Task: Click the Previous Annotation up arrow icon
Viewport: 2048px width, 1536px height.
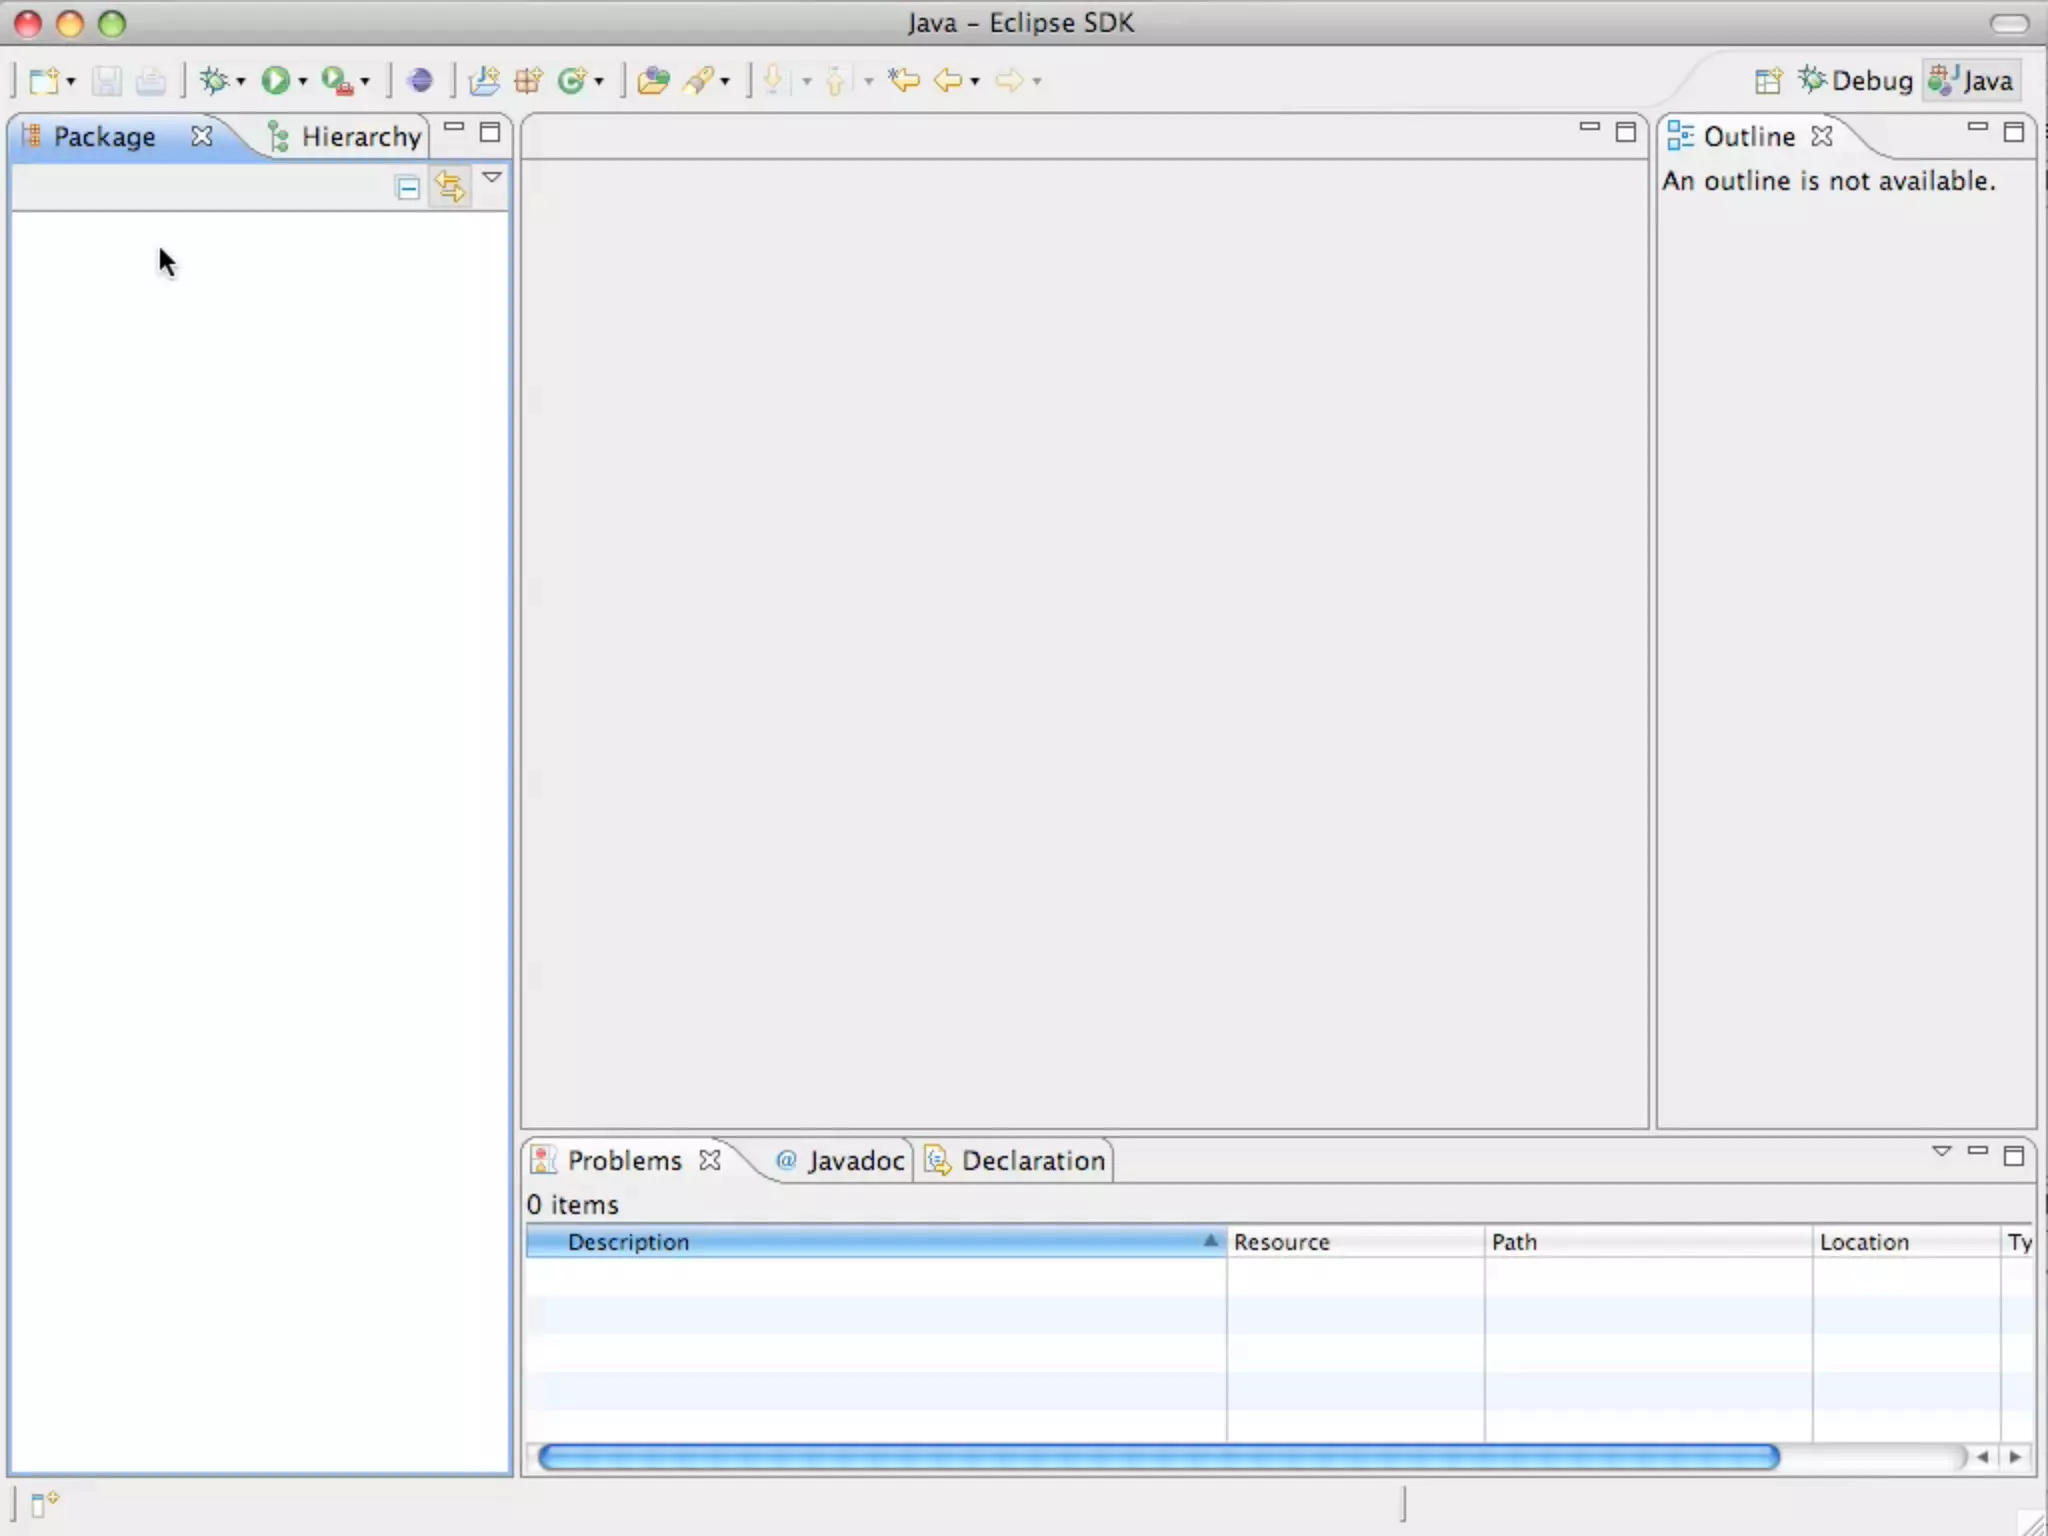Action: (835, 80)
